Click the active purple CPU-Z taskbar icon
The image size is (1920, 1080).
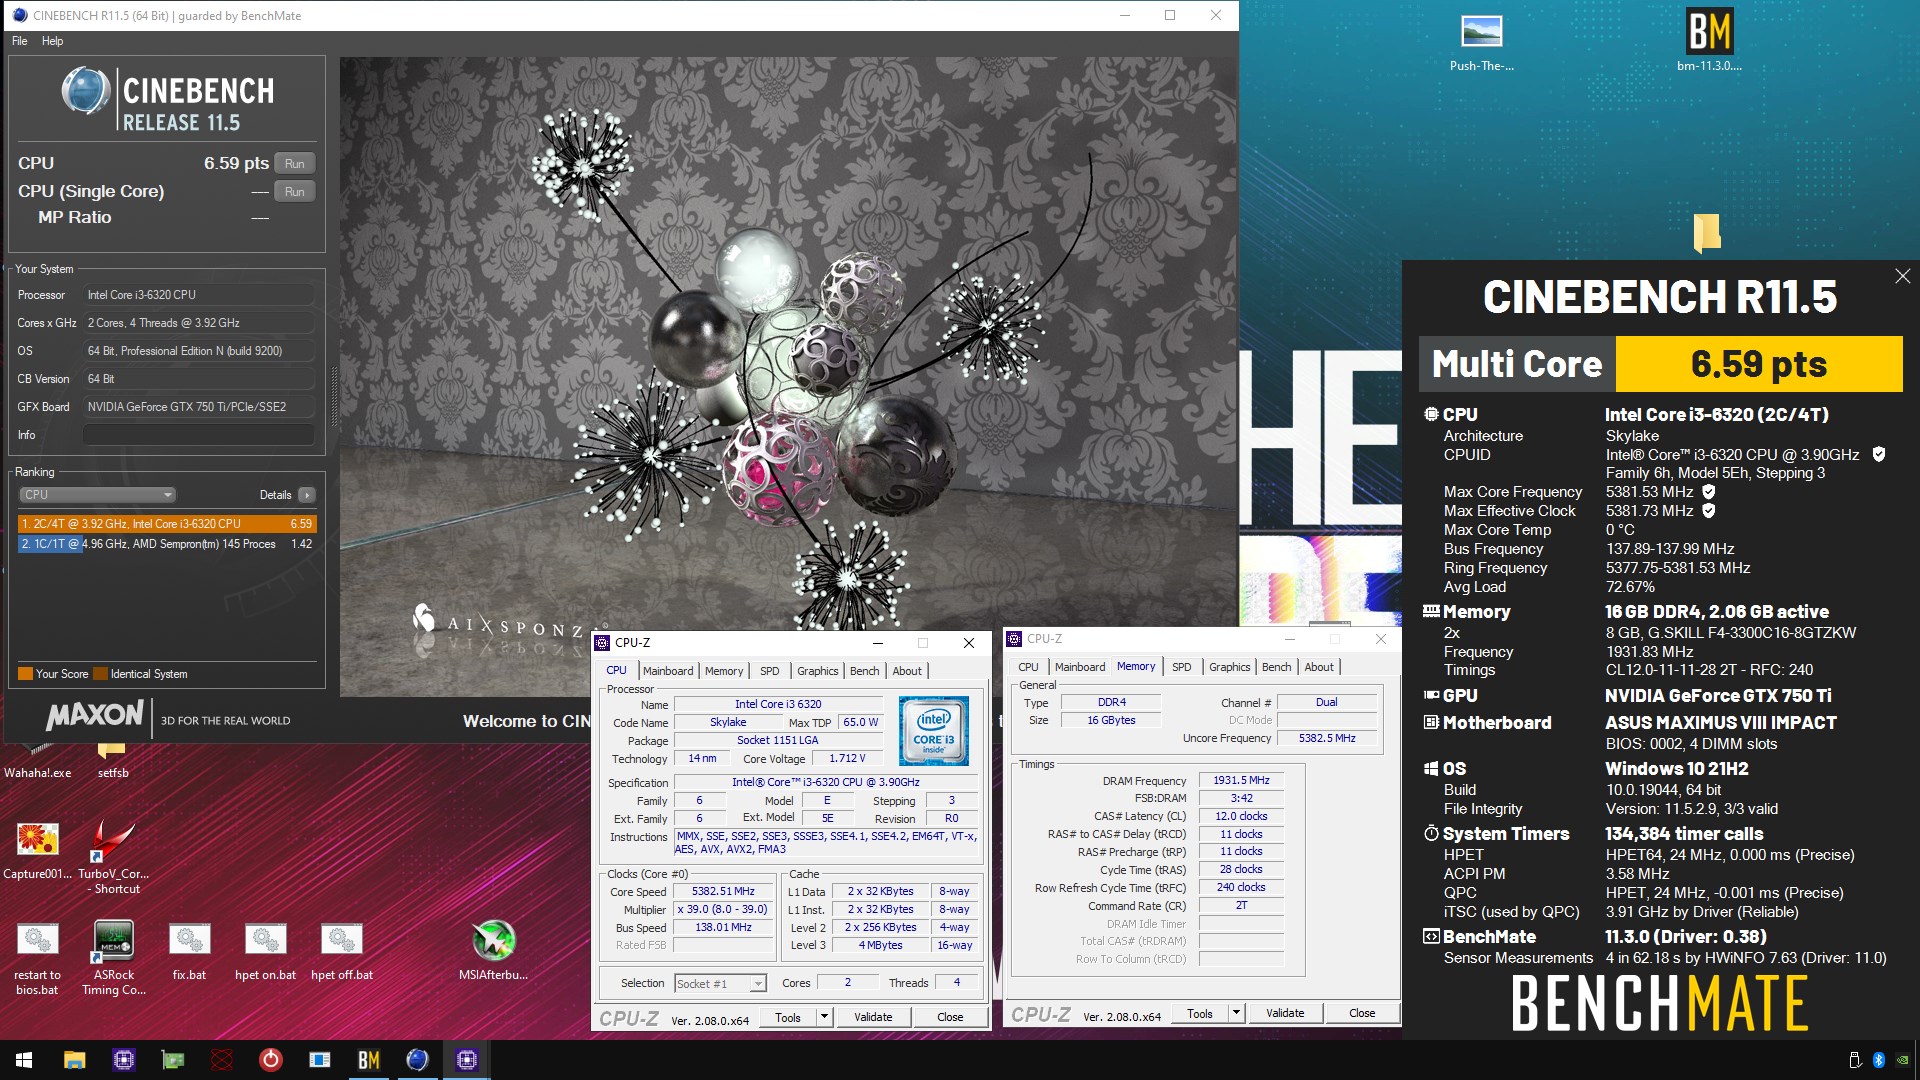(466, 1060)
